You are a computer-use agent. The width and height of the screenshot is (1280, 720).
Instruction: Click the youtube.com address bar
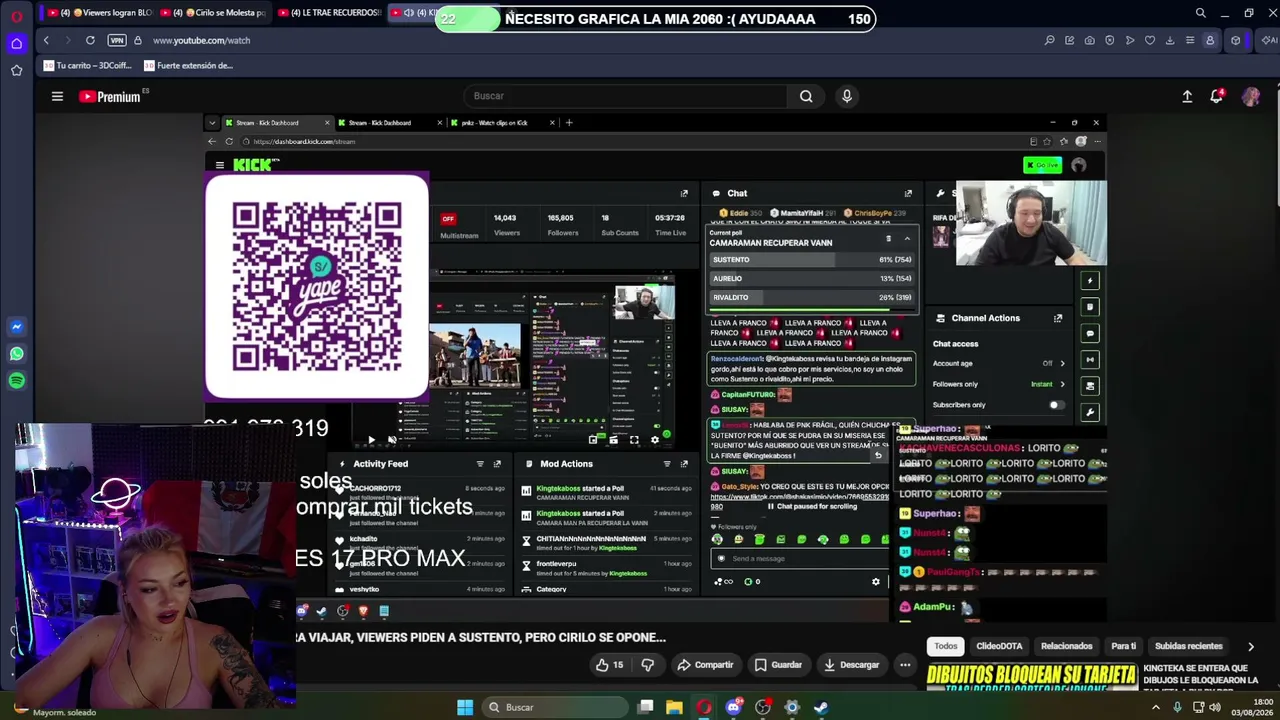tap(201, 40)
